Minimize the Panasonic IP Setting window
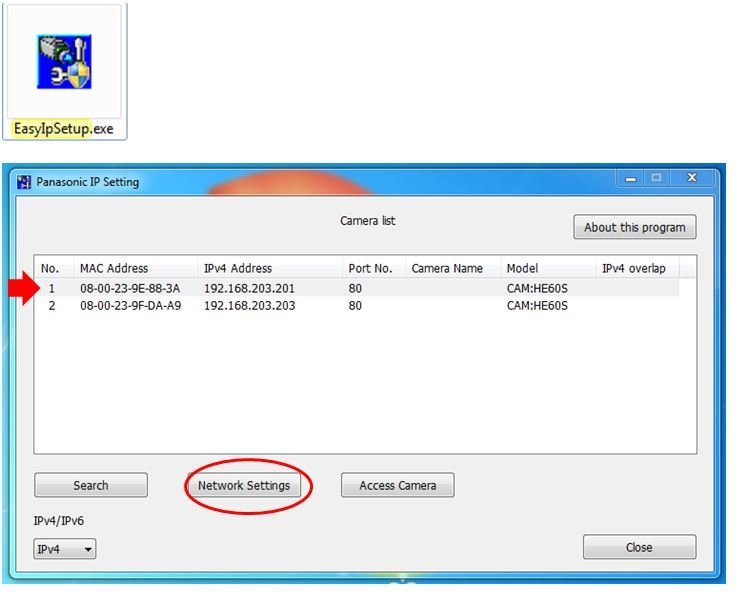 pos(631,178)
